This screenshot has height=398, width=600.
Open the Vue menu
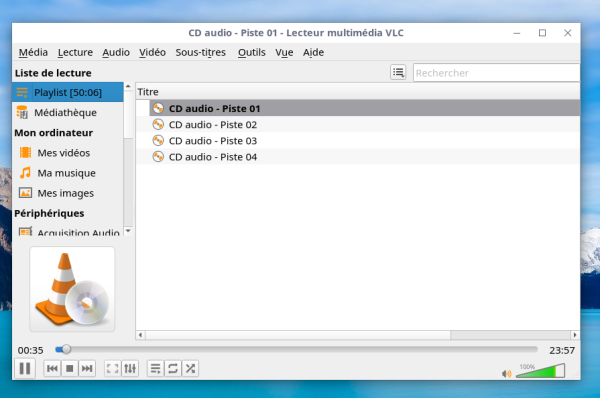pyautogui.click(x=284, y=52)
